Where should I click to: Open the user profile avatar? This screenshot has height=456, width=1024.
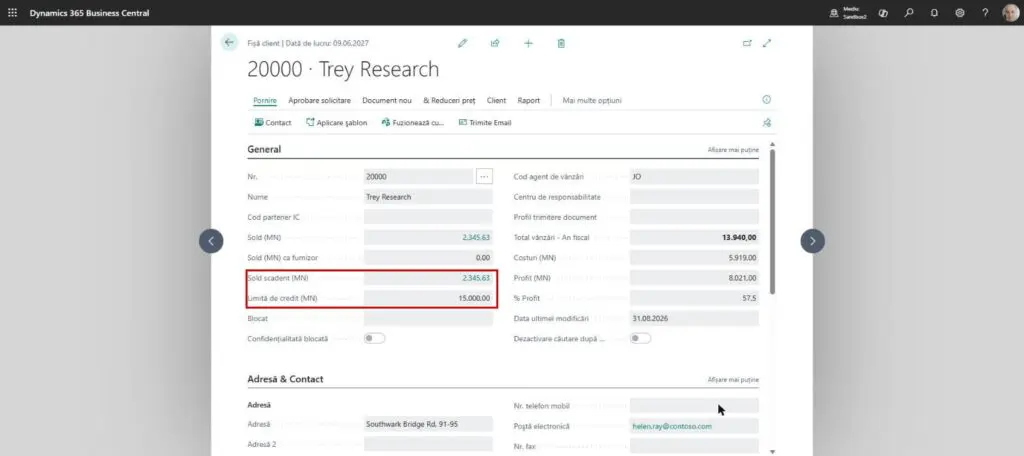1010,12
